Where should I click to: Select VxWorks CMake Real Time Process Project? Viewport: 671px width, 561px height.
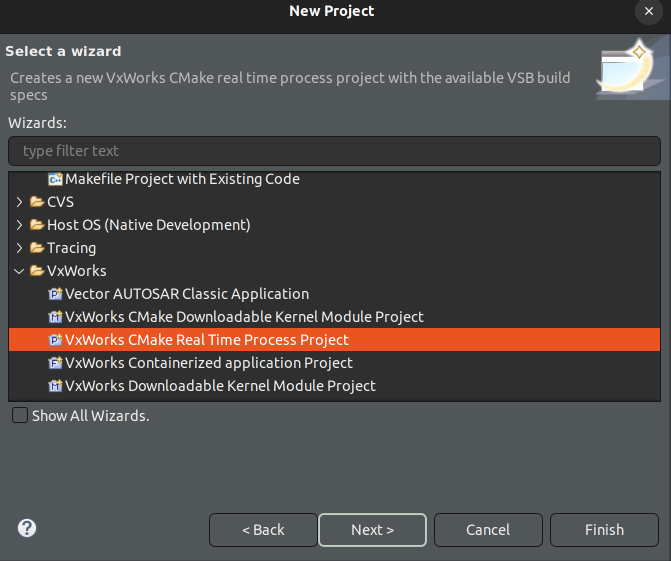[206, 341]
